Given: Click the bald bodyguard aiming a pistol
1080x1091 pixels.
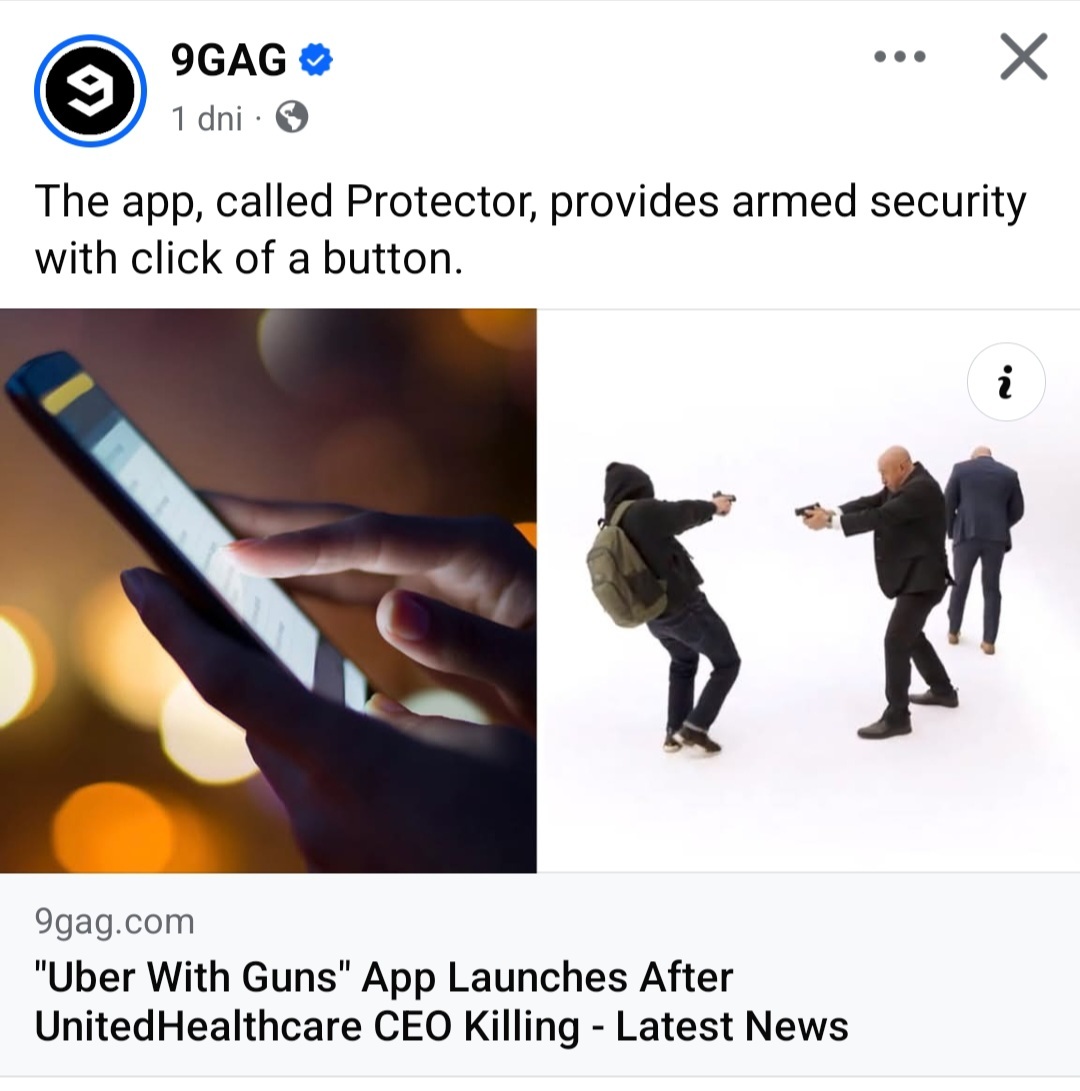Looking at the screenshot, I should [x=884, y=591].
